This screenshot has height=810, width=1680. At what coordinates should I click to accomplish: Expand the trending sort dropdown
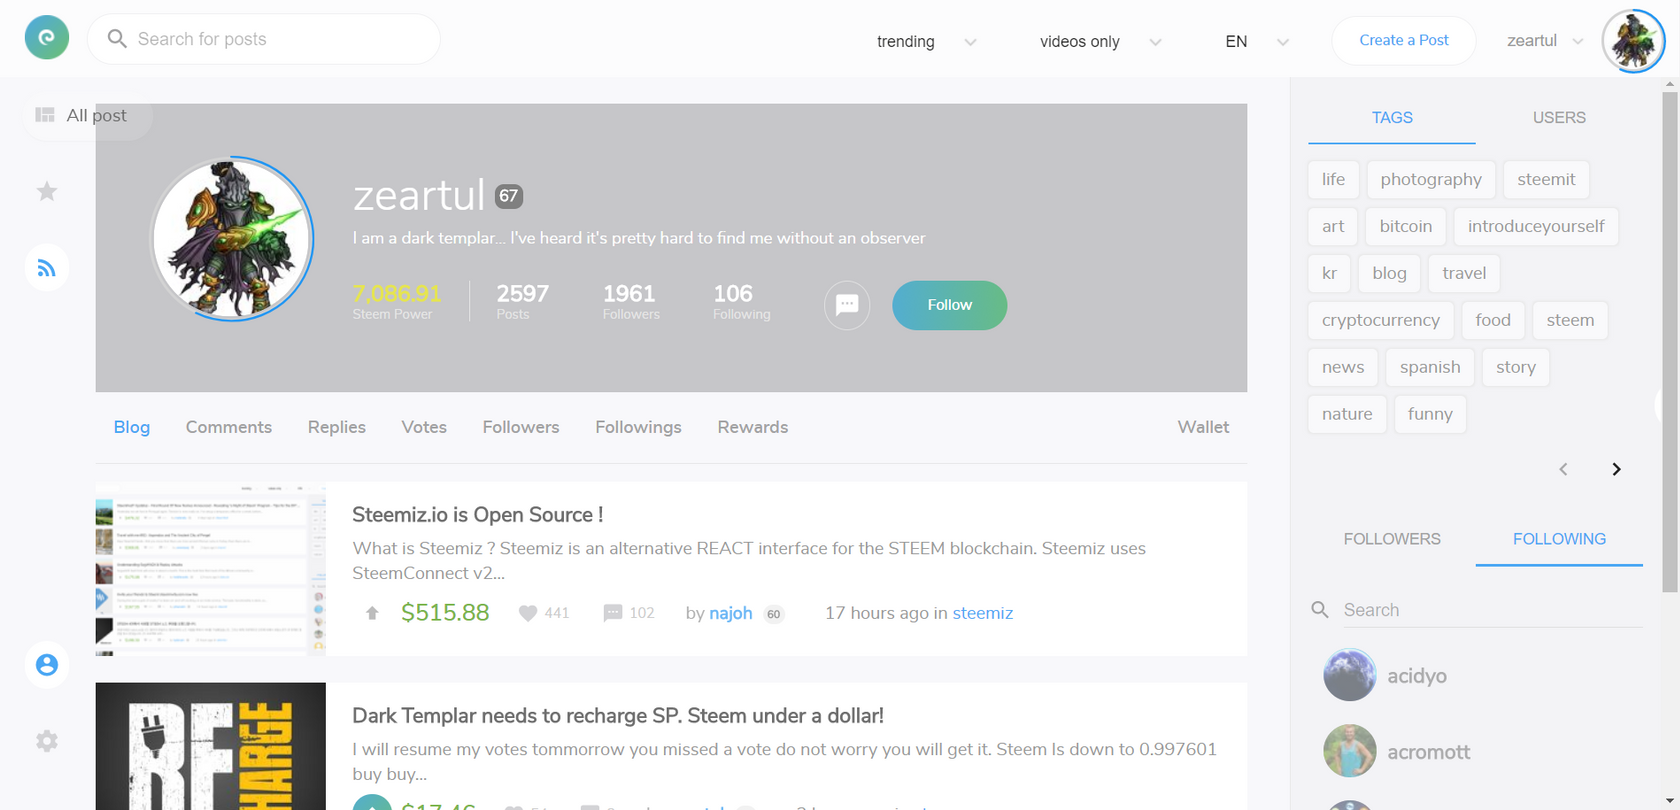click(x=927, y=41)
